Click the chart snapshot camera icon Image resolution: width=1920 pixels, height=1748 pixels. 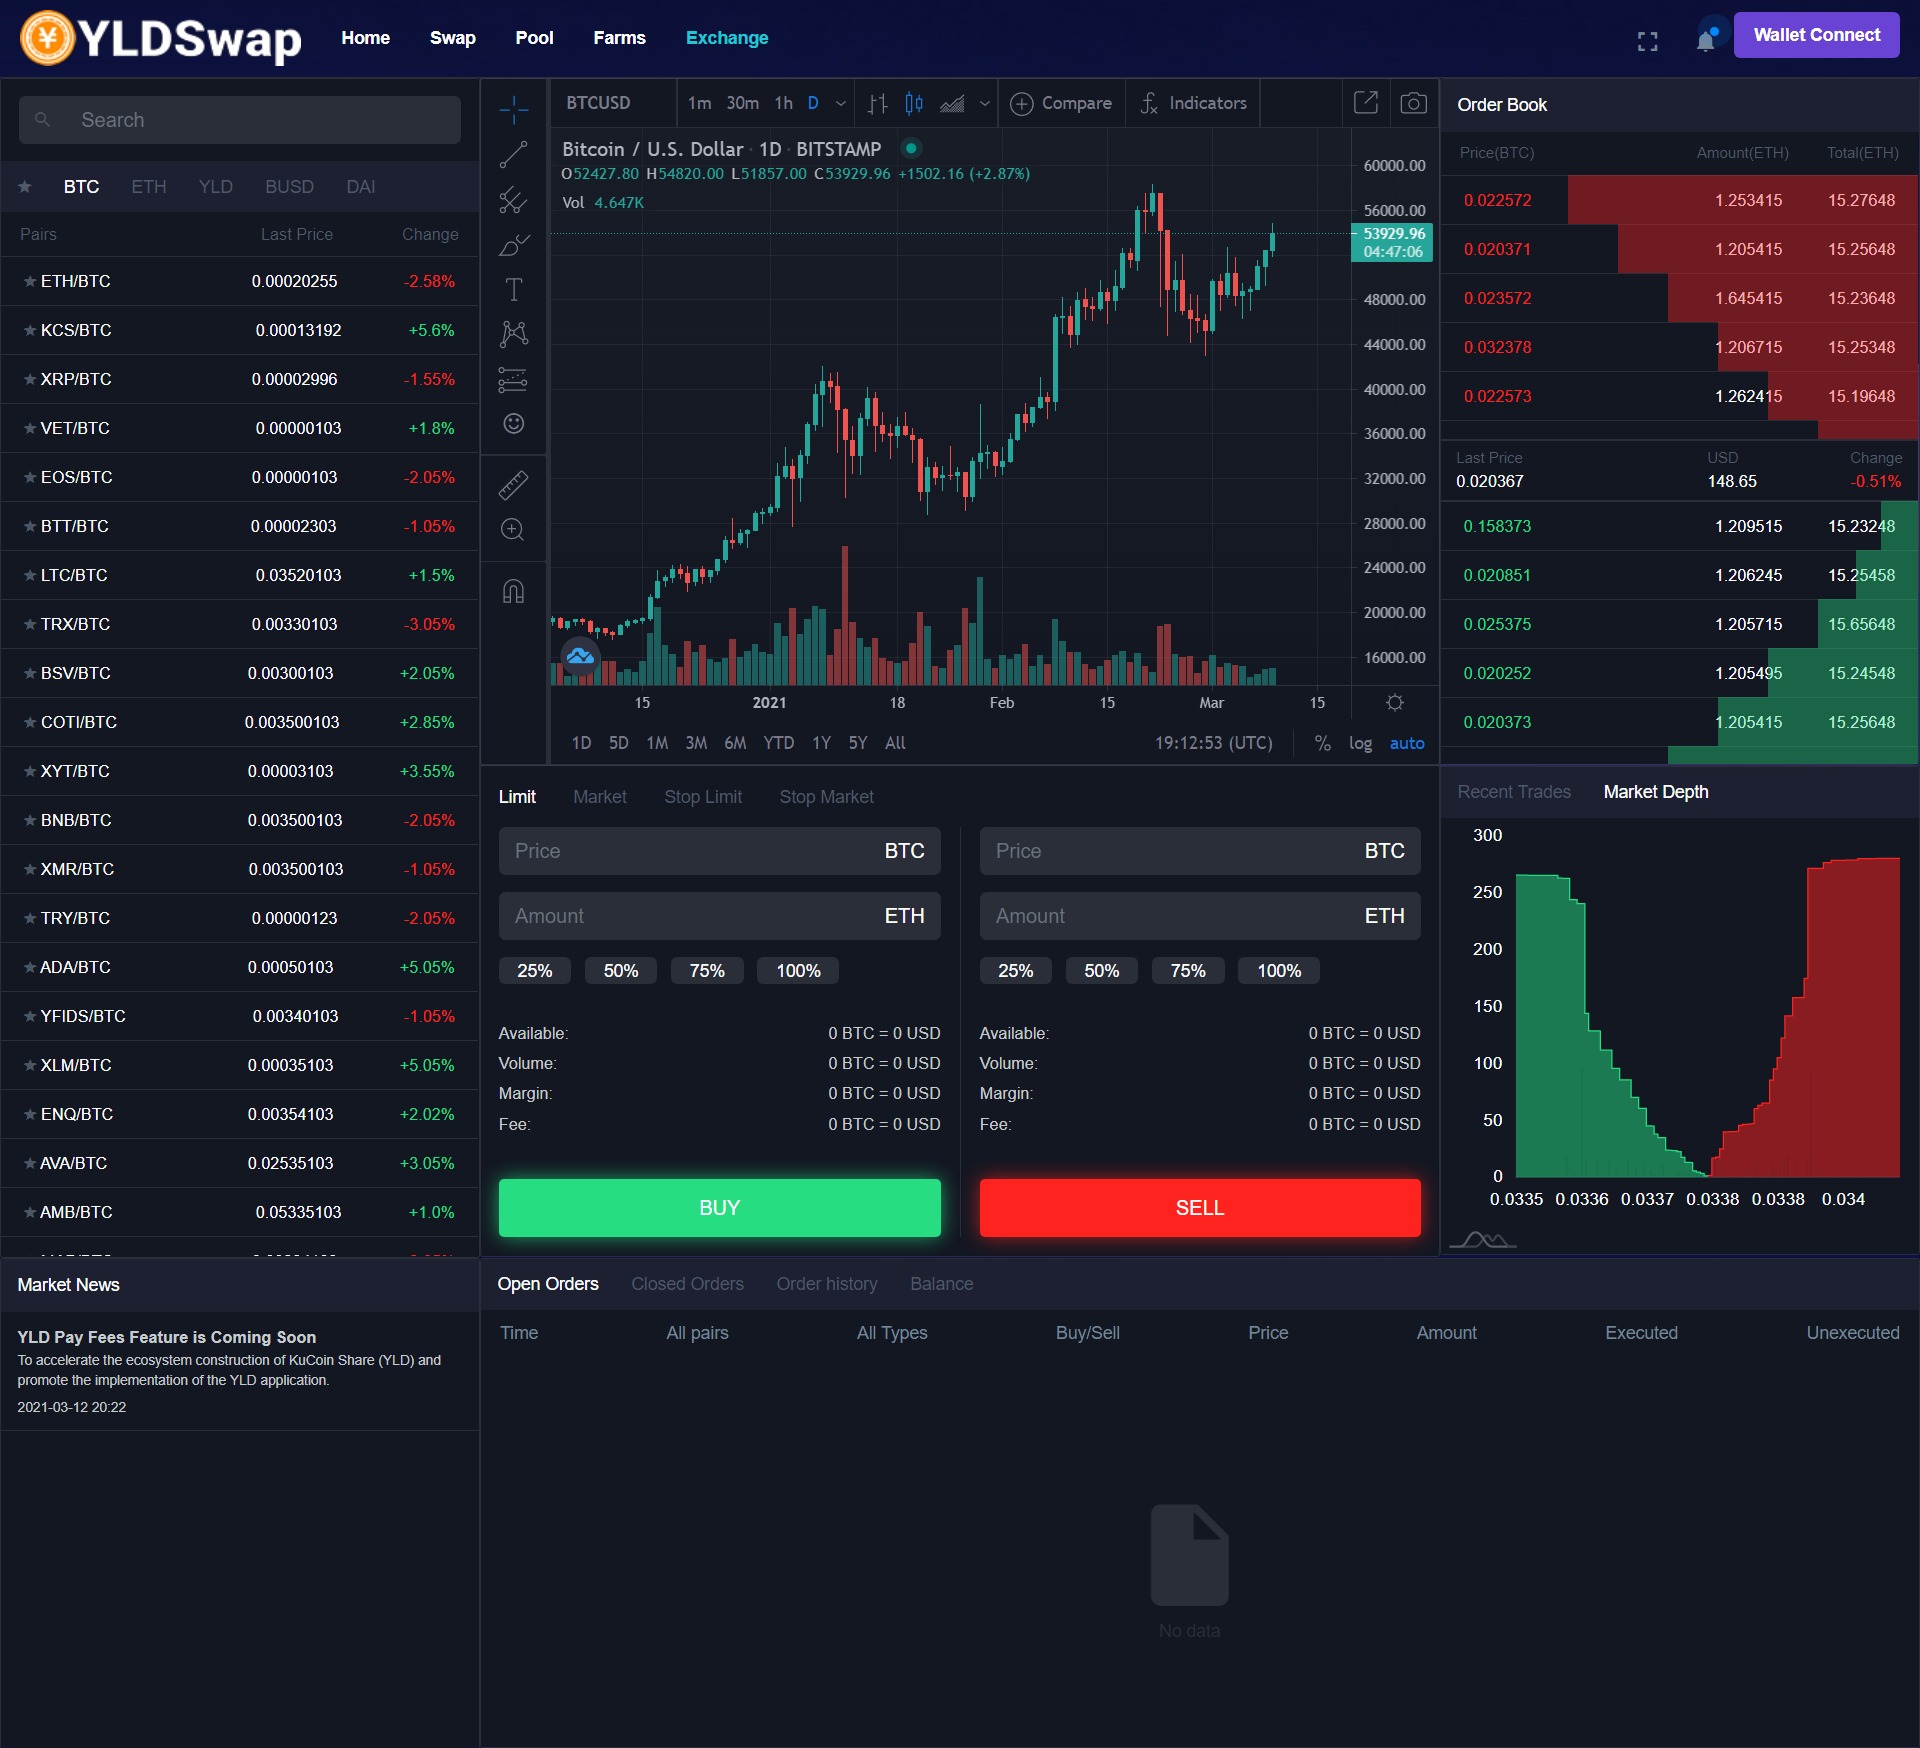(1413, 103)
